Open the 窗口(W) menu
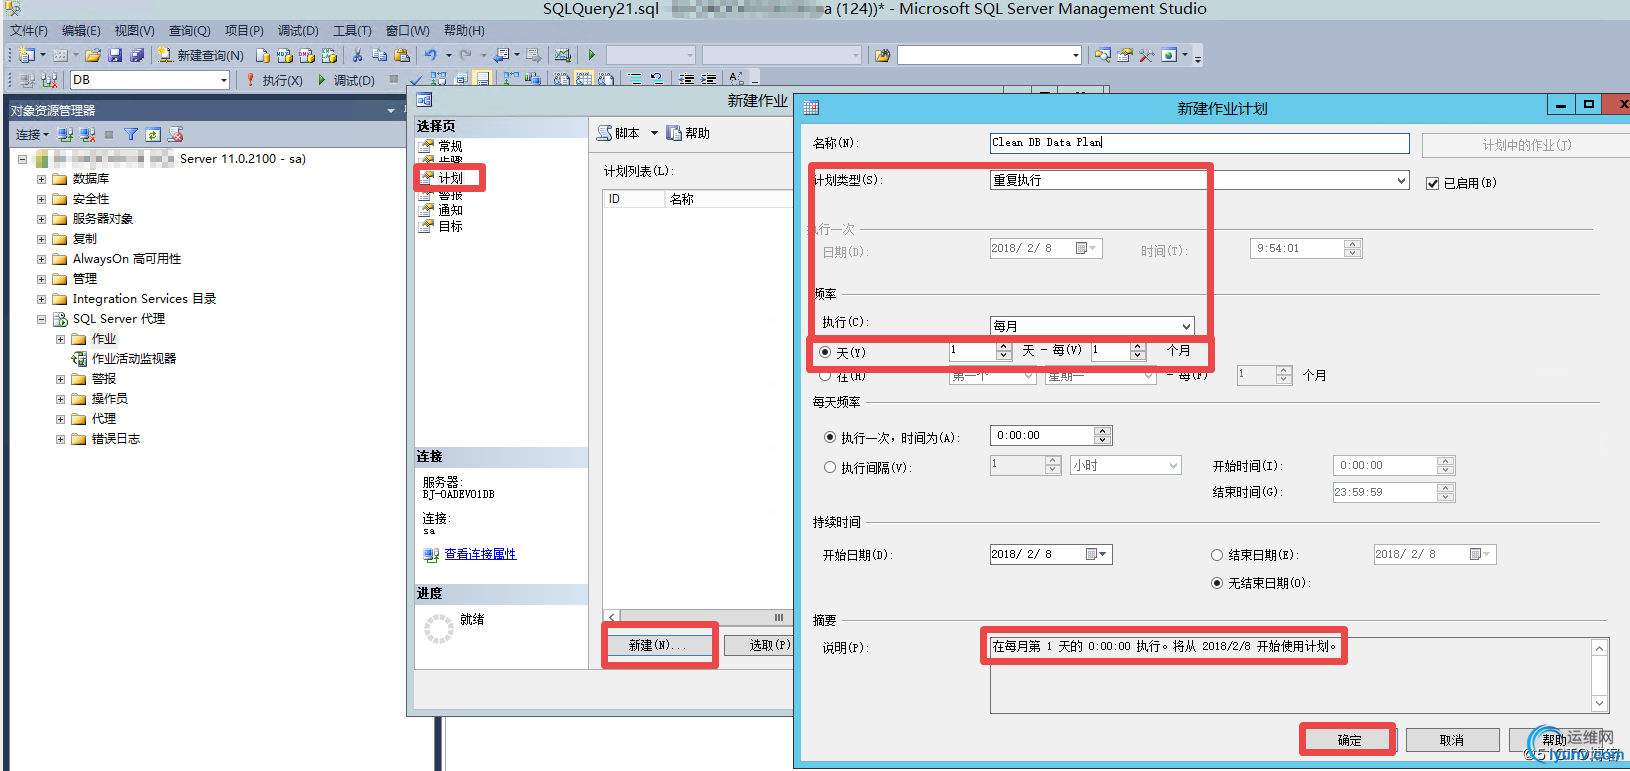The height and width of the screenshot is (771, 1630). click(407, 31)
